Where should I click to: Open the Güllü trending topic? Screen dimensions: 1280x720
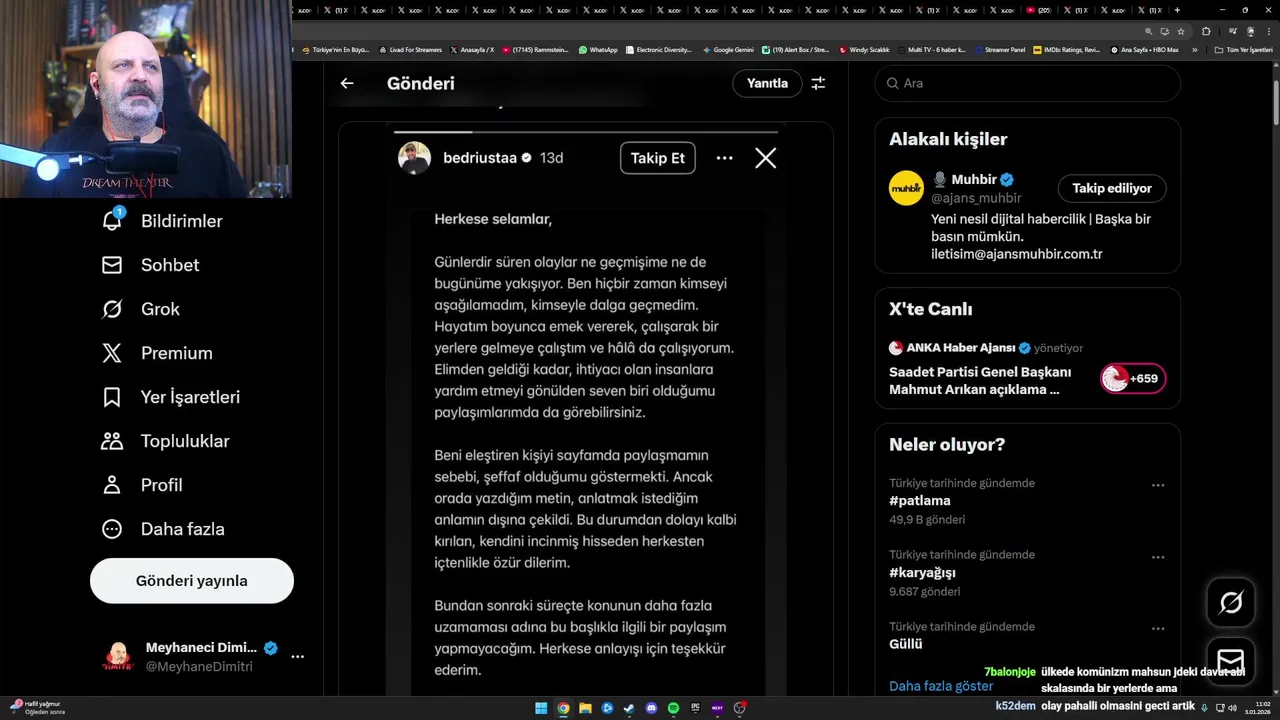coord(906,644)
